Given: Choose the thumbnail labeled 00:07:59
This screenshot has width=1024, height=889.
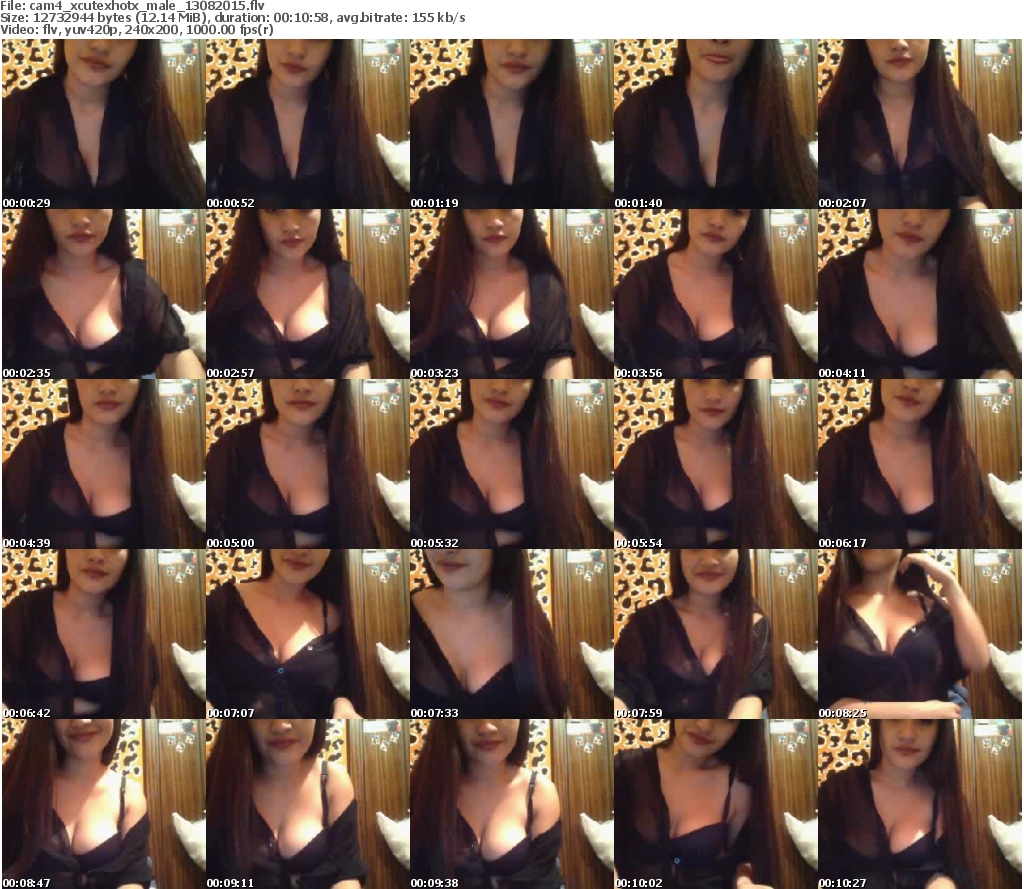Looking at the screenshot, I should click(x=716, y=634).
